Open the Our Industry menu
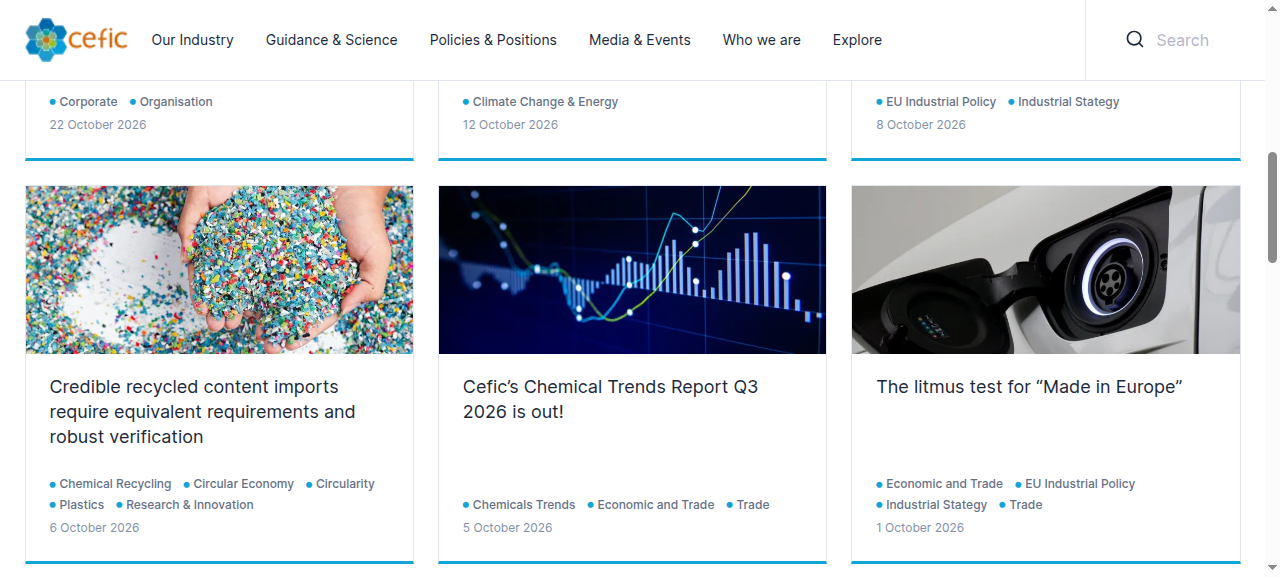This screenshot has width=1280, height=577. click(192, 40)
